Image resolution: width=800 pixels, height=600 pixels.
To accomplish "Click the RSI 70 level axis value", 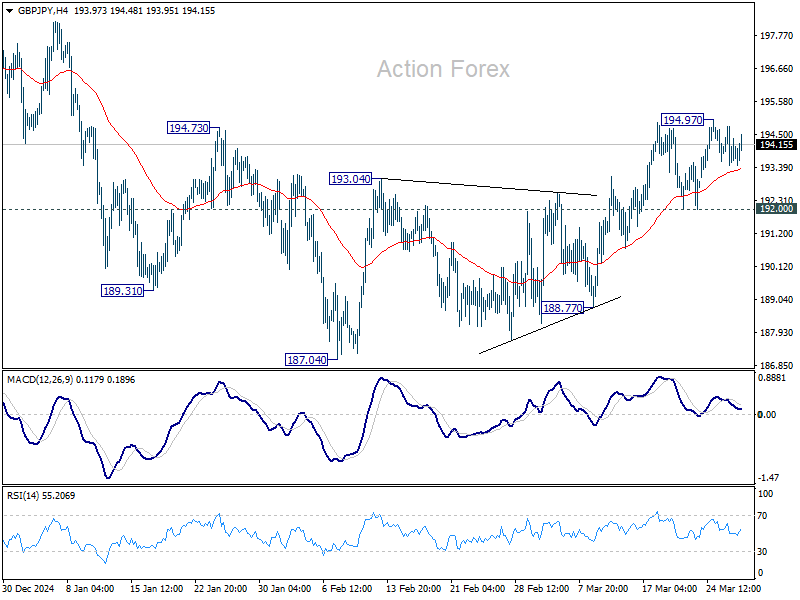I will point(762,516).
